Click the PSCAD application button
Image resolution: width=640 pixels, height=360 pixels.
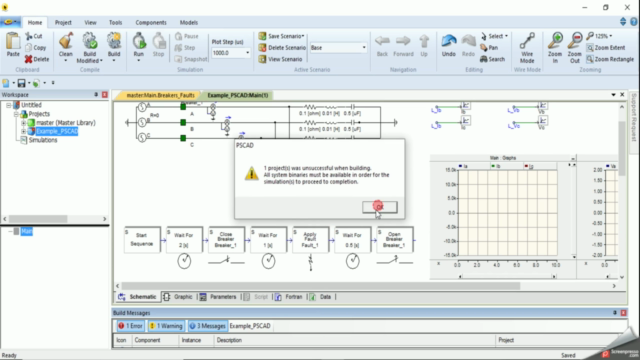[x=11, y=22]
